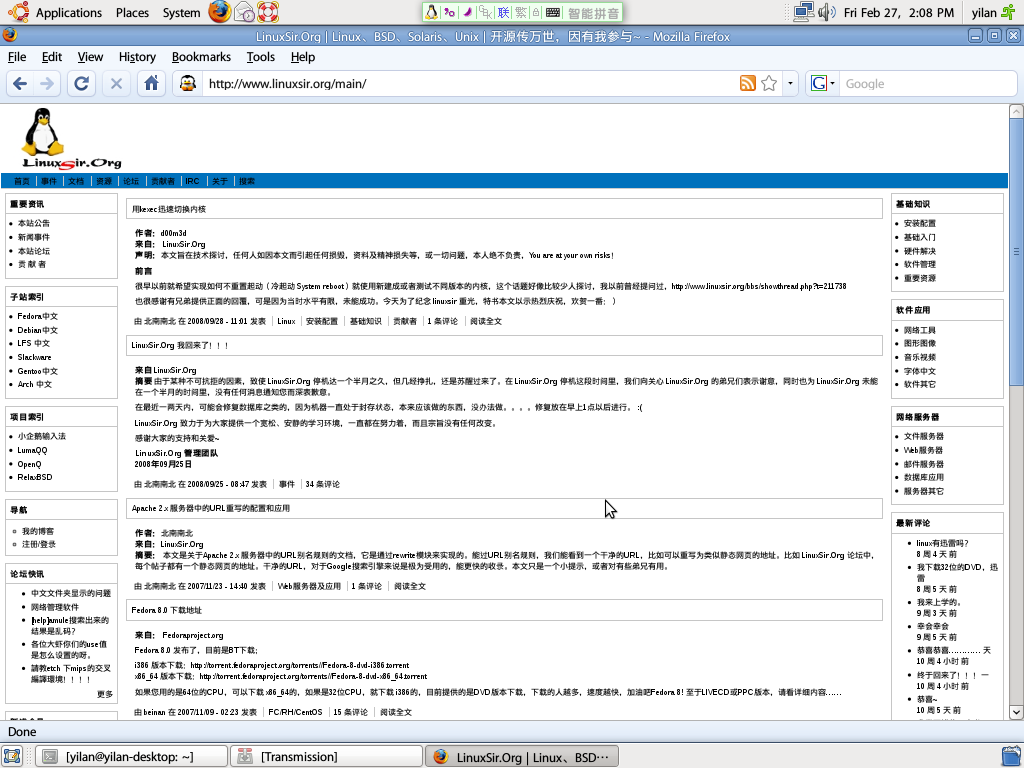Open the 首页 link in blue nav bar
Image resolution: width=1024 pixels, height=768 pixels.
[22, 181]
